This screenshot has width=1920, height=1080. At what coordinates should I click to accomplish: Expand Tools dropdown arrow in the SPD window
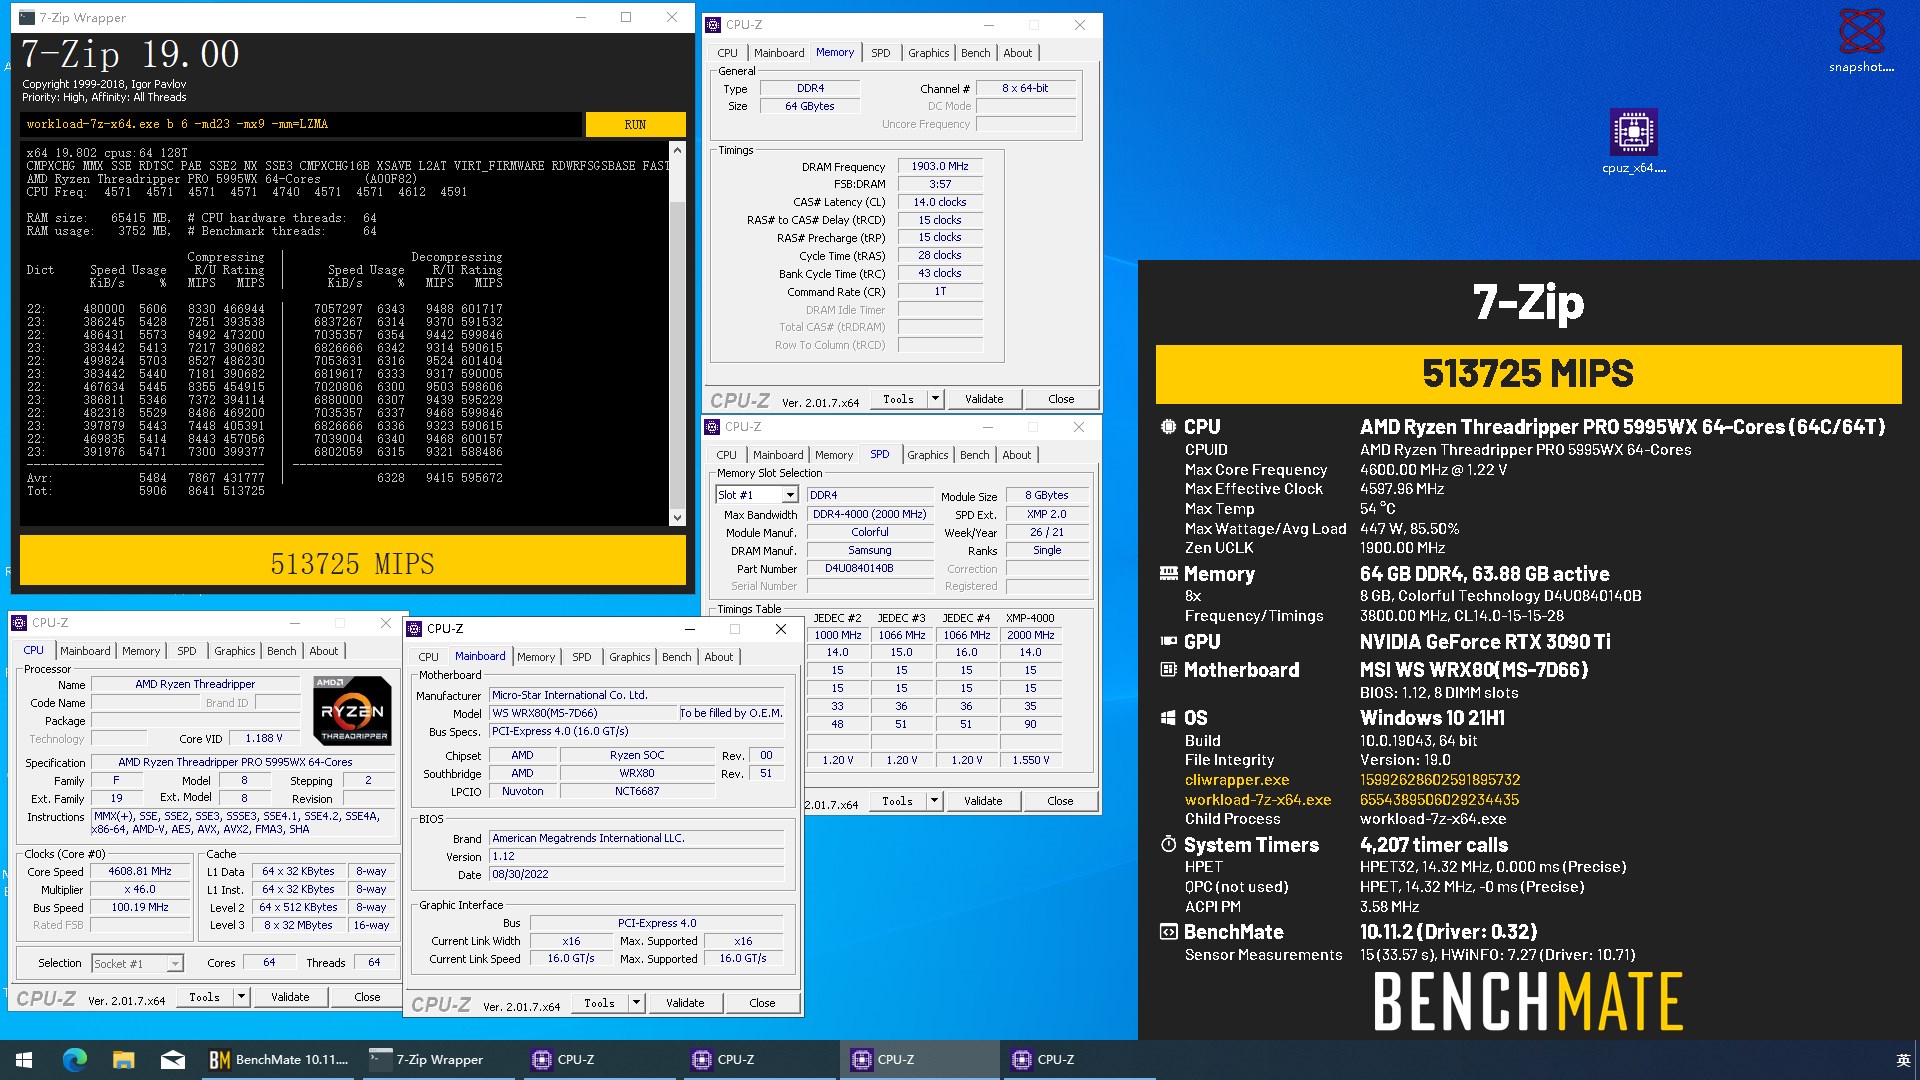pyautogui.click(x=935, y=801)
